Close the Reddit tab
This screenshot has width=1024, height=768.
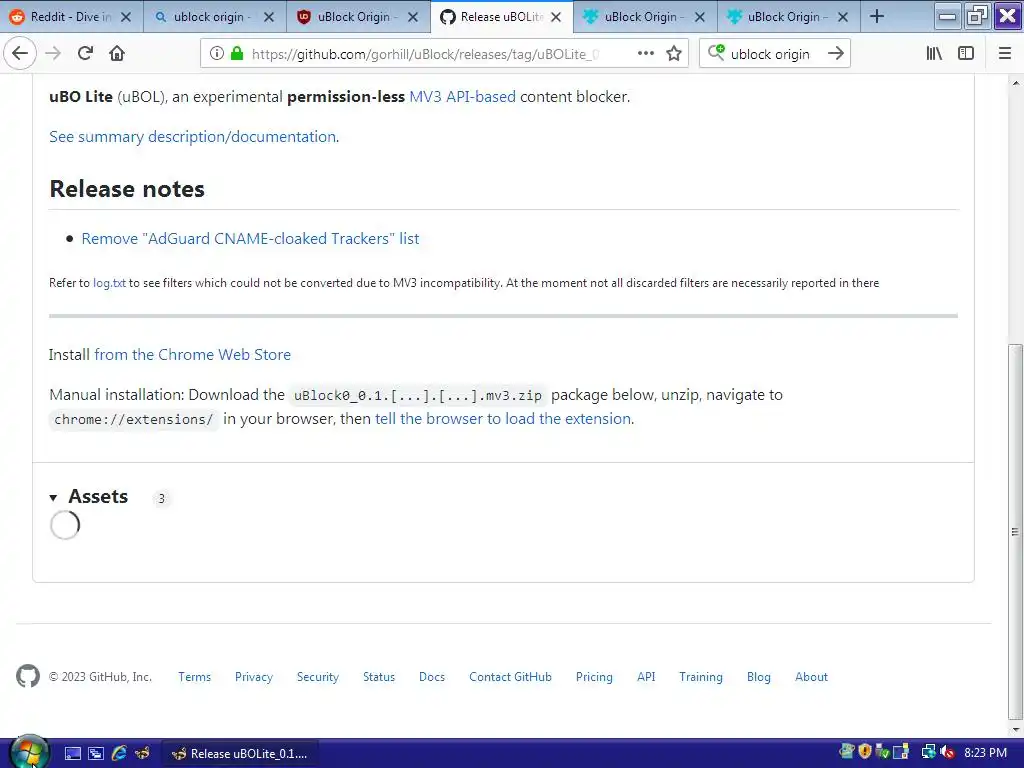(x=126, y=17)
